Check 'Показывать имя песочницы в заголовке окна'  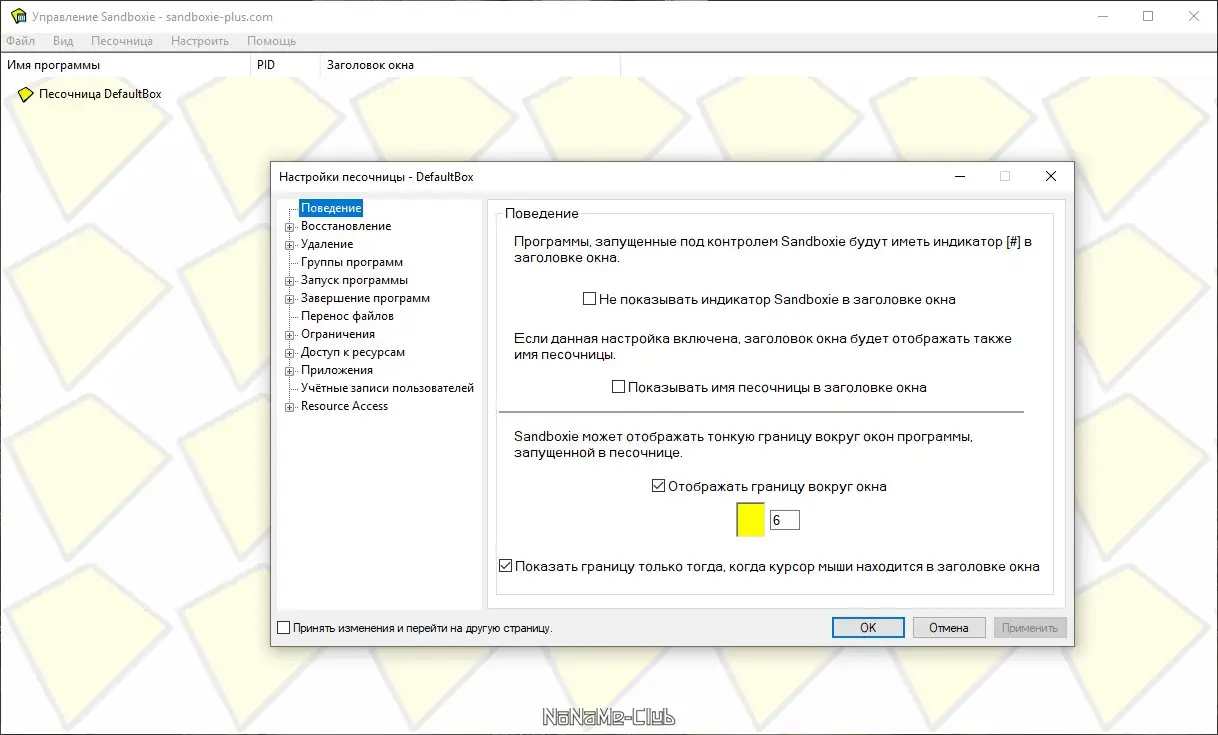(x=618, y=387)
